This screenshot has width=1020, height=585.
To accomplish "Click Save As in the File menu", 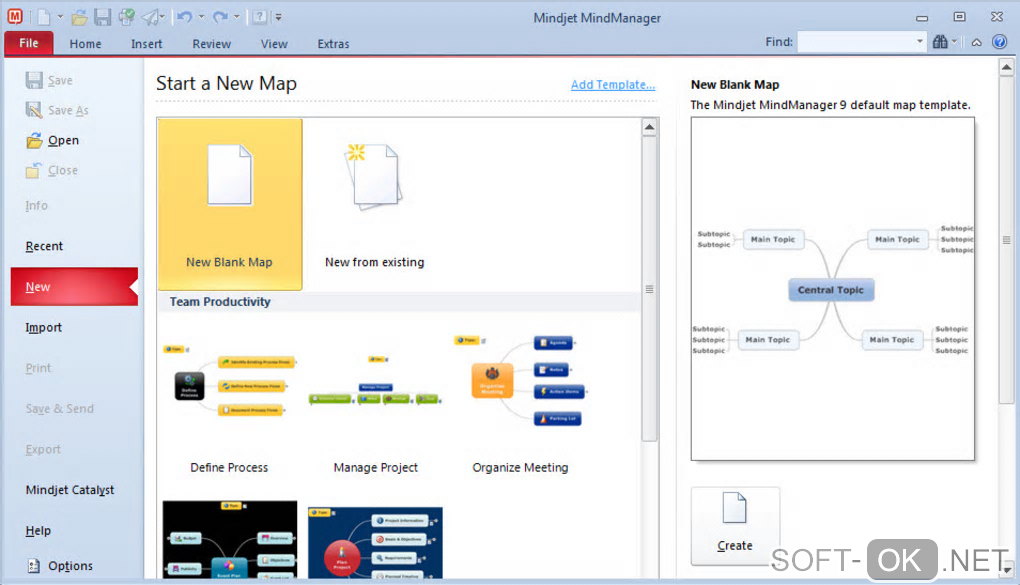I will (x=57, y=111).
